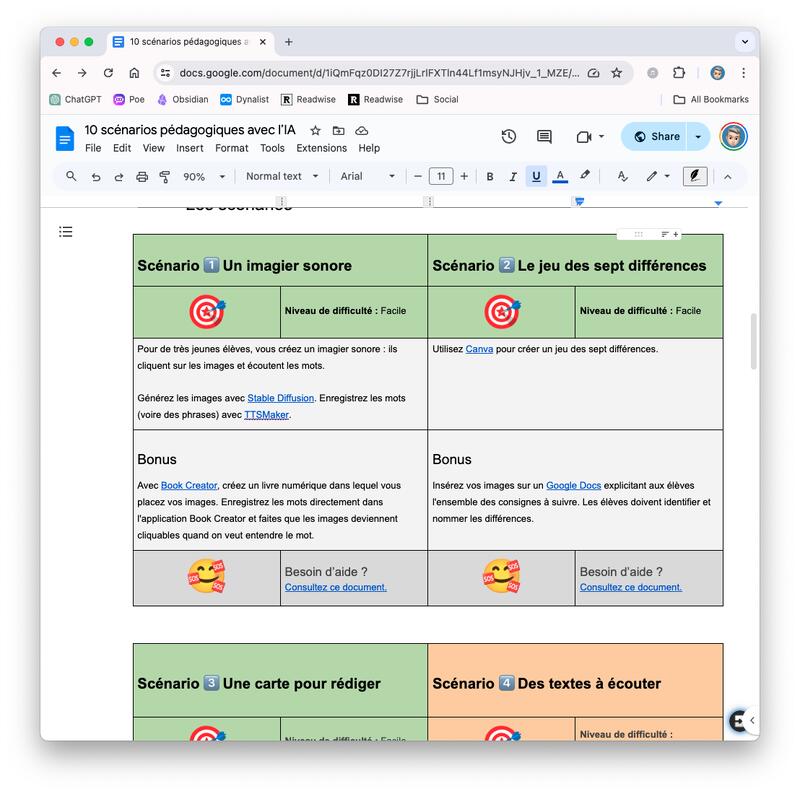This screenshot has width=800, height=794.
Task: Open Chrome three-dot menu
Action: pos(743,73)
